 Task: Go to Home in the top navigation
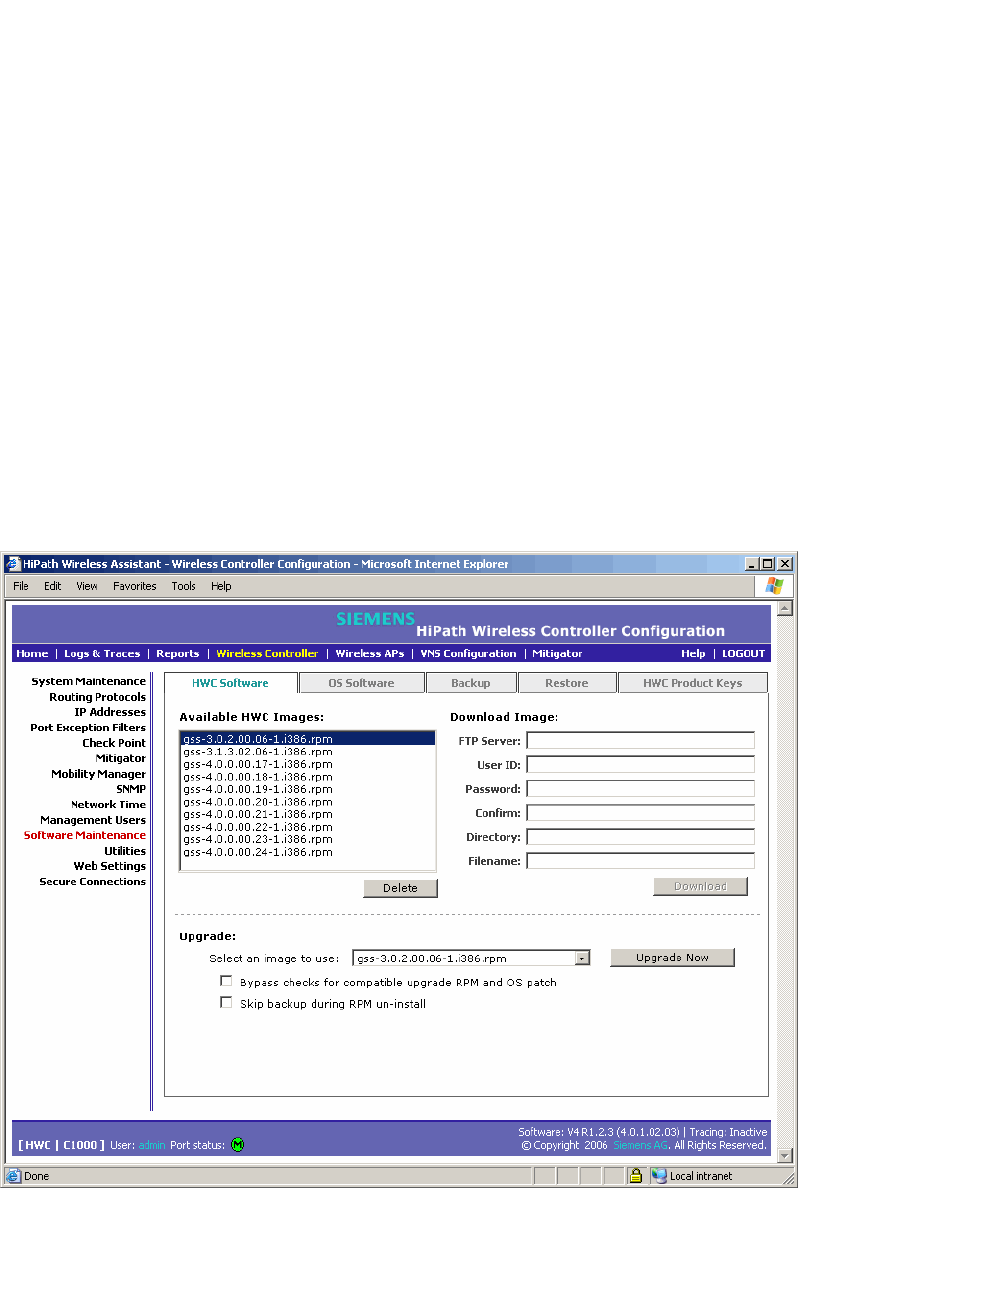click(x=32, y=653)
